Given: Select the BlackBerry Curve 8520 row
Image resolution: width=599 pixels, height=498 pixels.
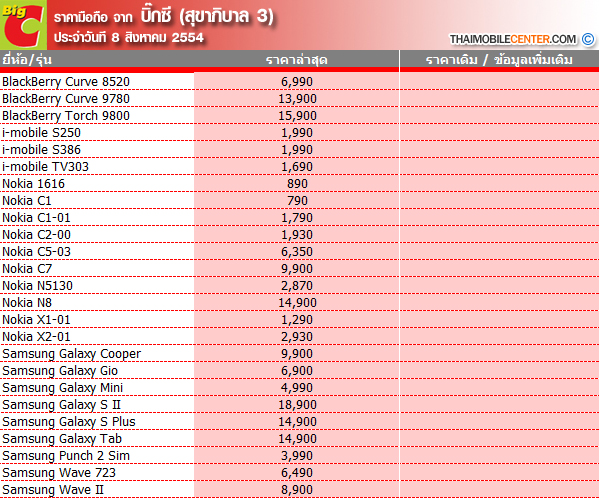Looking at the screenshot, I should point(300,81).
